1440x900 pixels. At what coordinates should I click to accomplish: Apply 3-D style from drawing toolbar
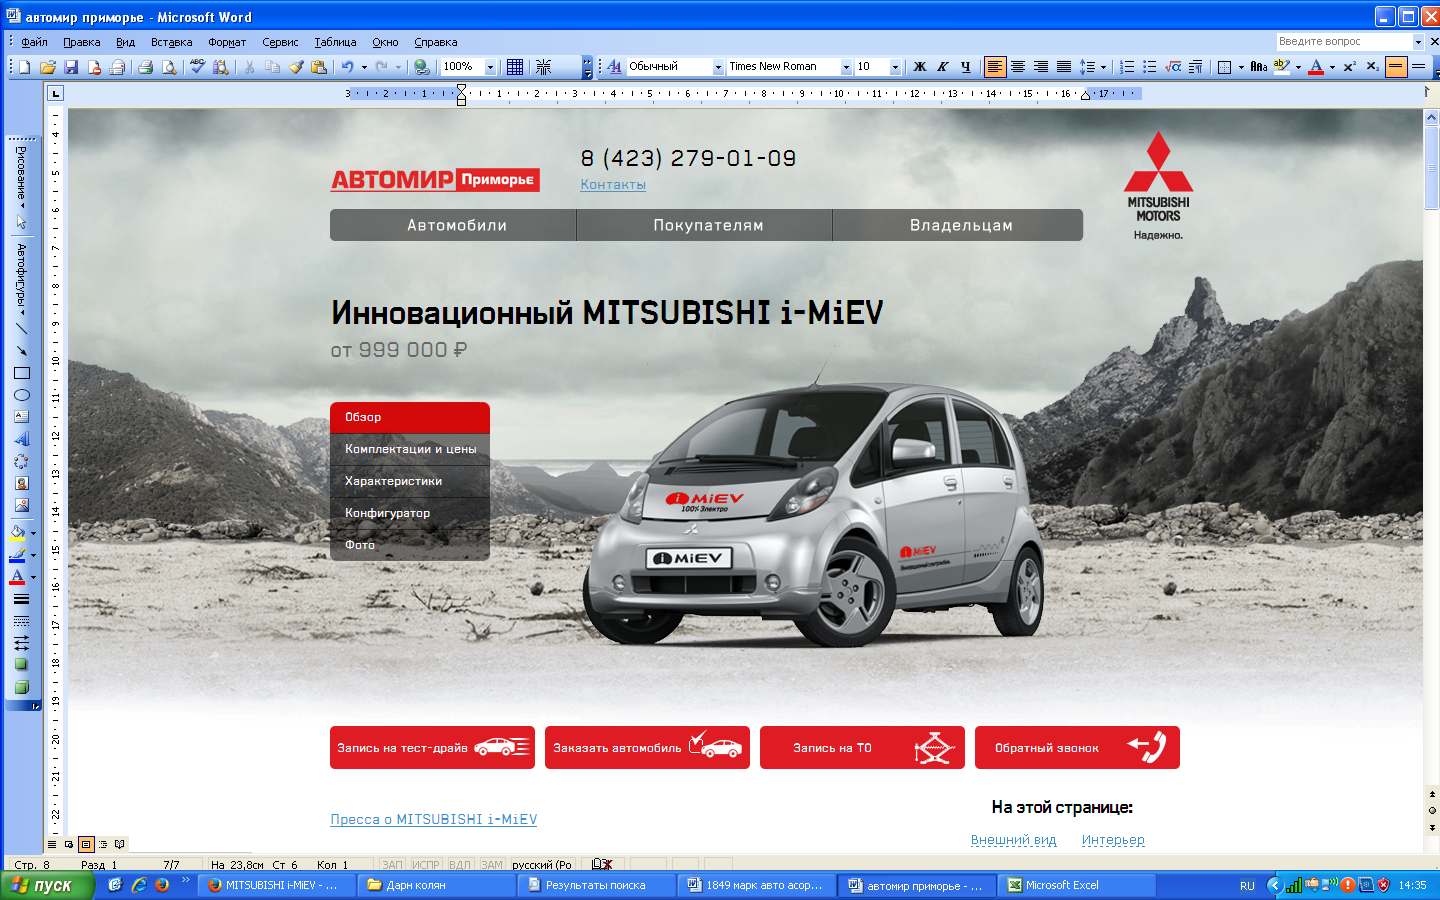pyautogui.click(x=21, y=687)
